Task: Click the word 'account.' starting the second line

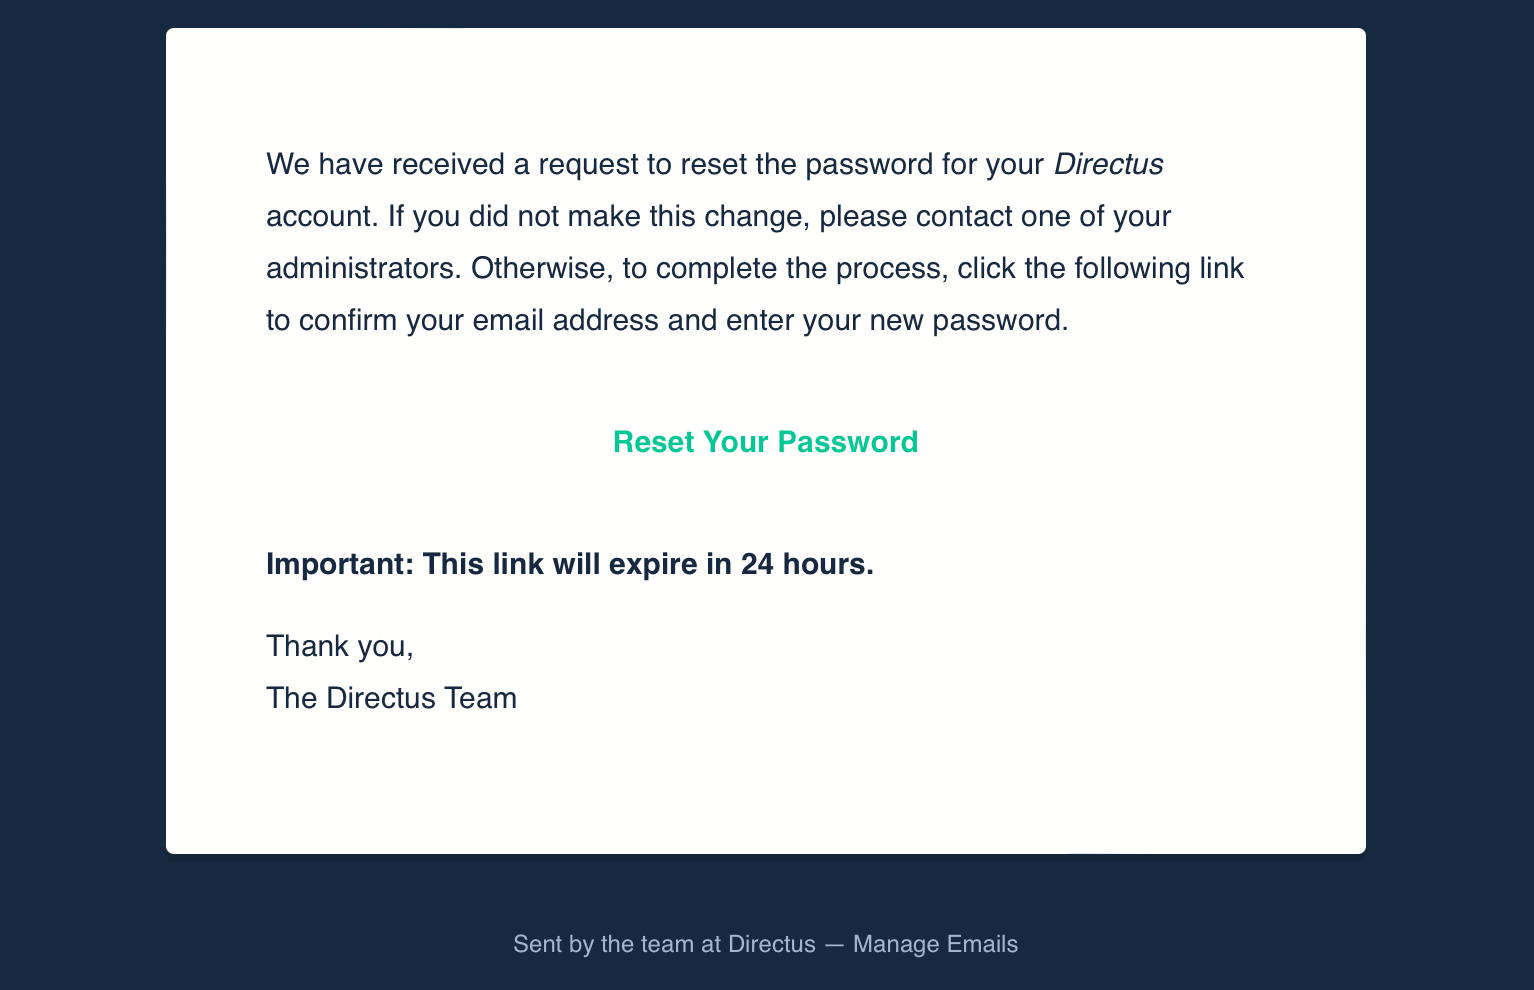Action: coord(322,216)
